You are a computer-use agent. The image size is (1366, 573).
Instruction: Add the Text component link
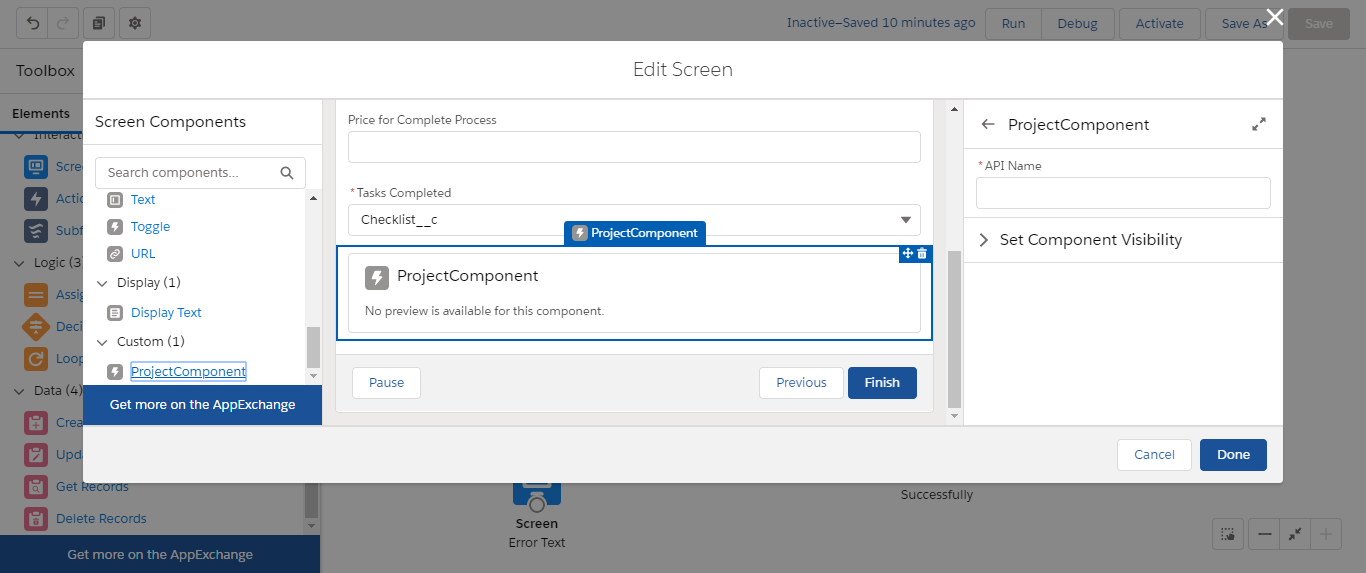[x=143, y=200]
